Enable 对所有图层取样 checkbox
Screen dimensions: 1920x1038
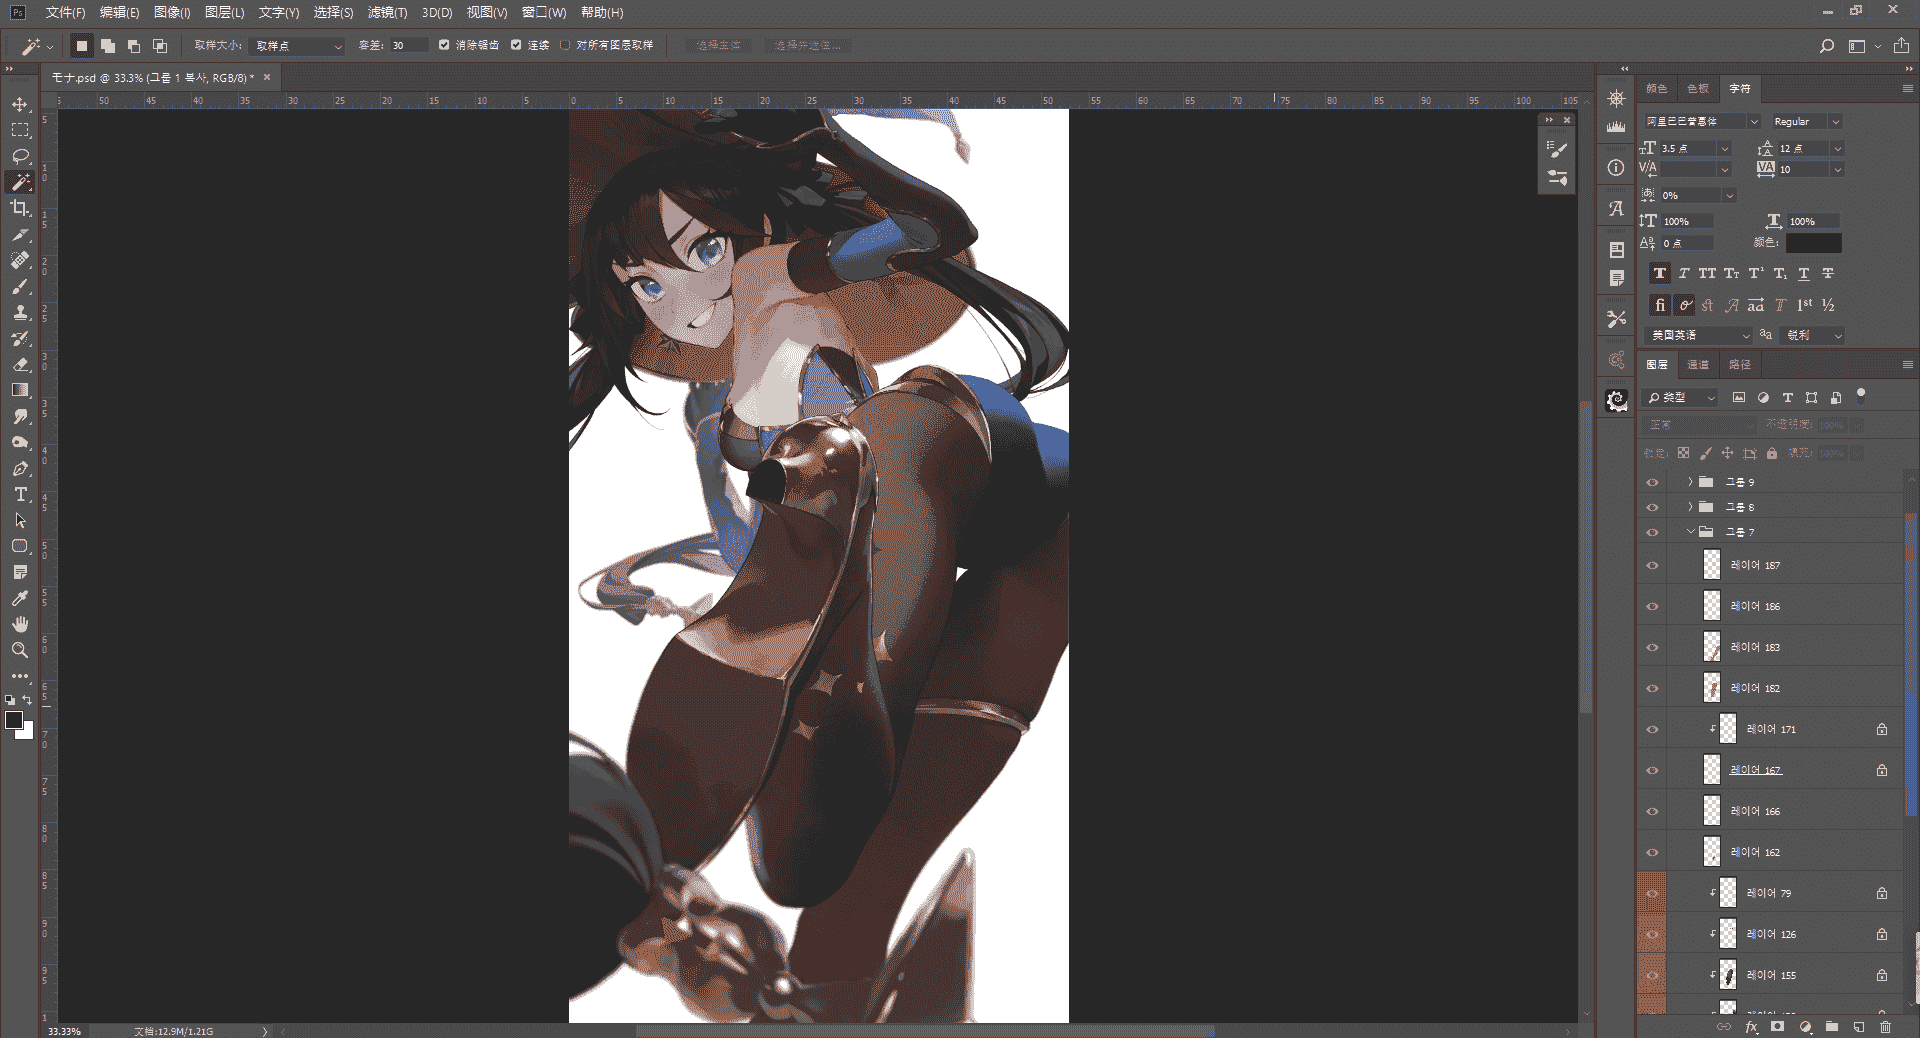(x=565, y=45)
